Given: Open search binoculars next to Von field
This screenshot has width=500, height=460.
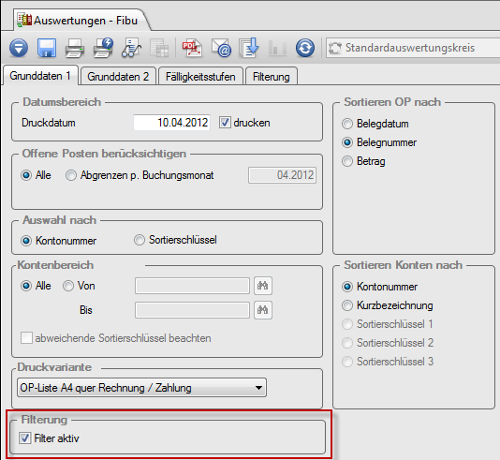Looking at the screenshot, I should pyautogui.click(x=263, y=286).
